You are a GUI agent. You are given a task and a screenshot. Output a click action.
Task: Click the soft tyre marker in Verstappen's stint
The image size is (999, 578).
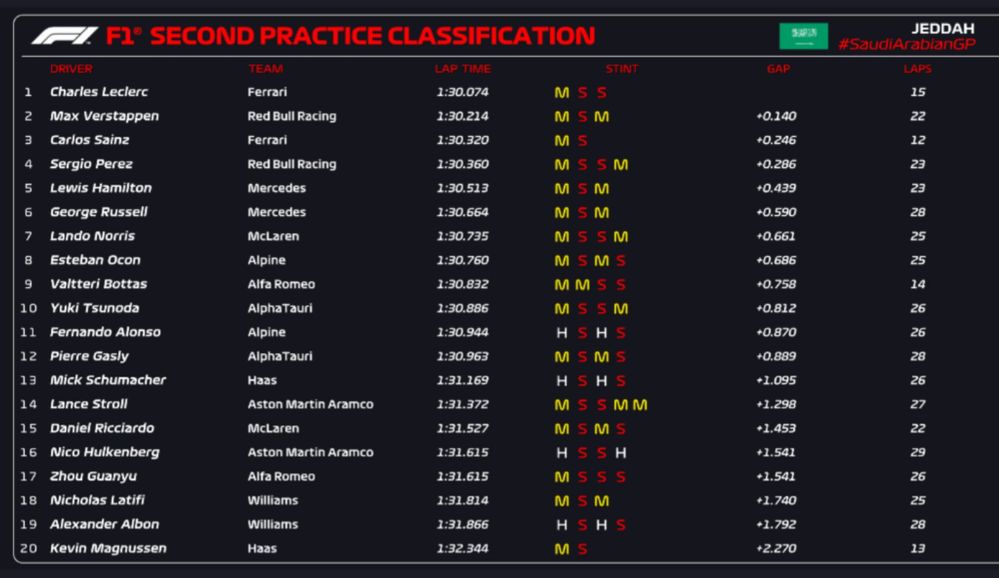(x=582, y=117)
